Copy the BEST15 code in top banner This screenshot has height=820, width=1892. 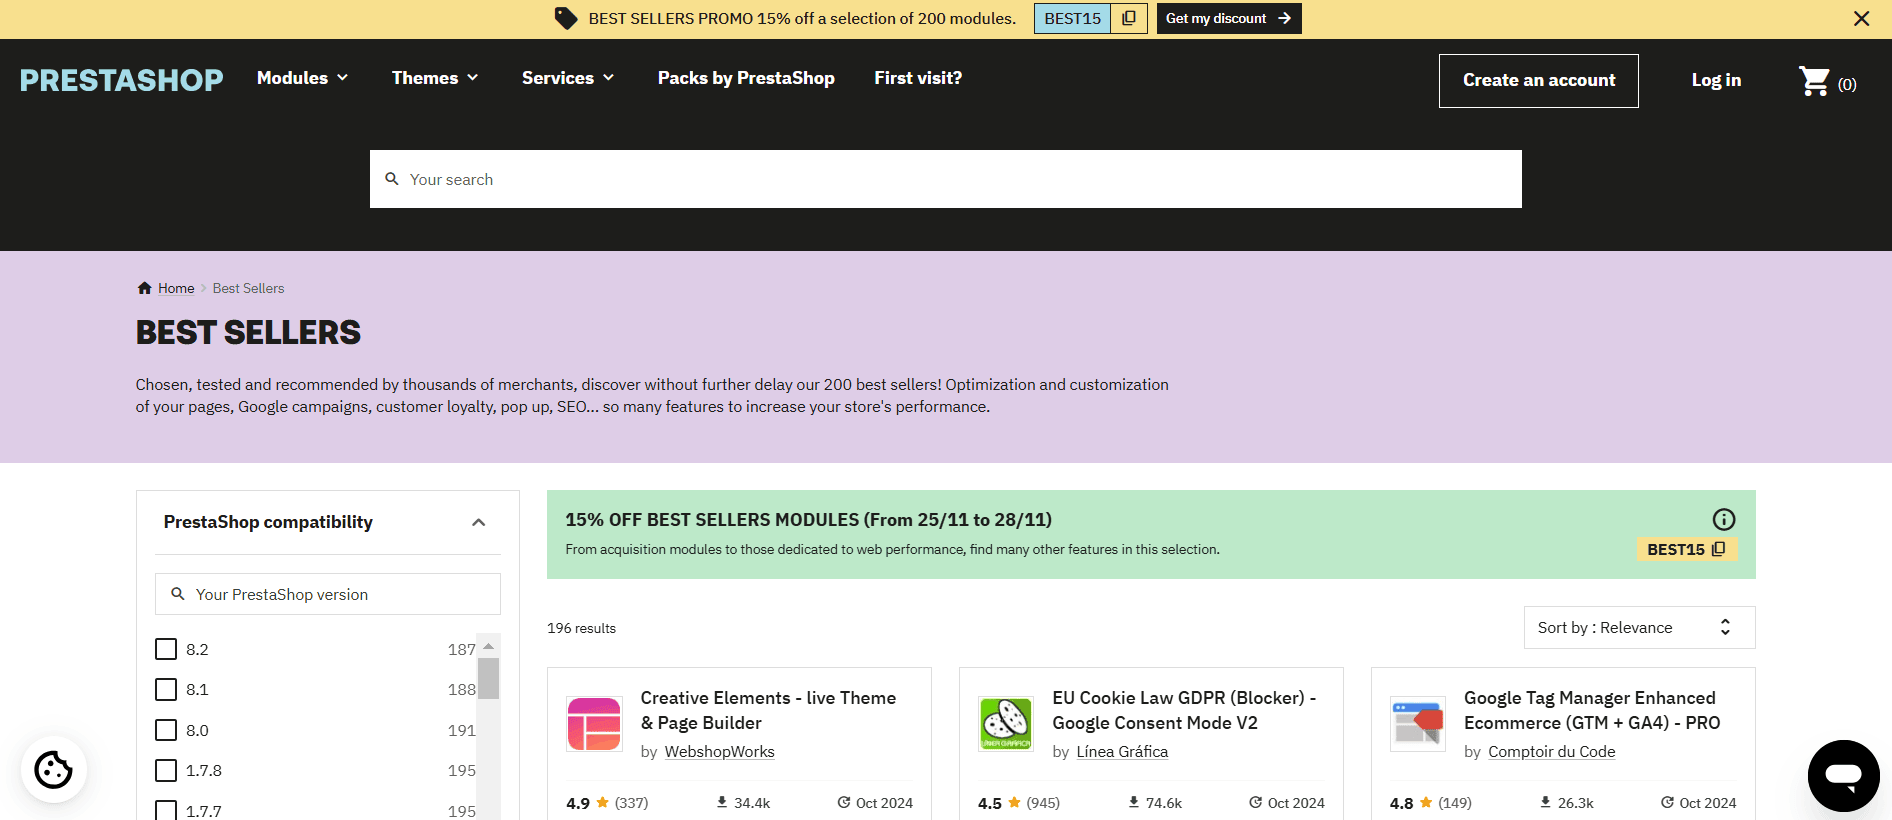(x=1129, y=18)
